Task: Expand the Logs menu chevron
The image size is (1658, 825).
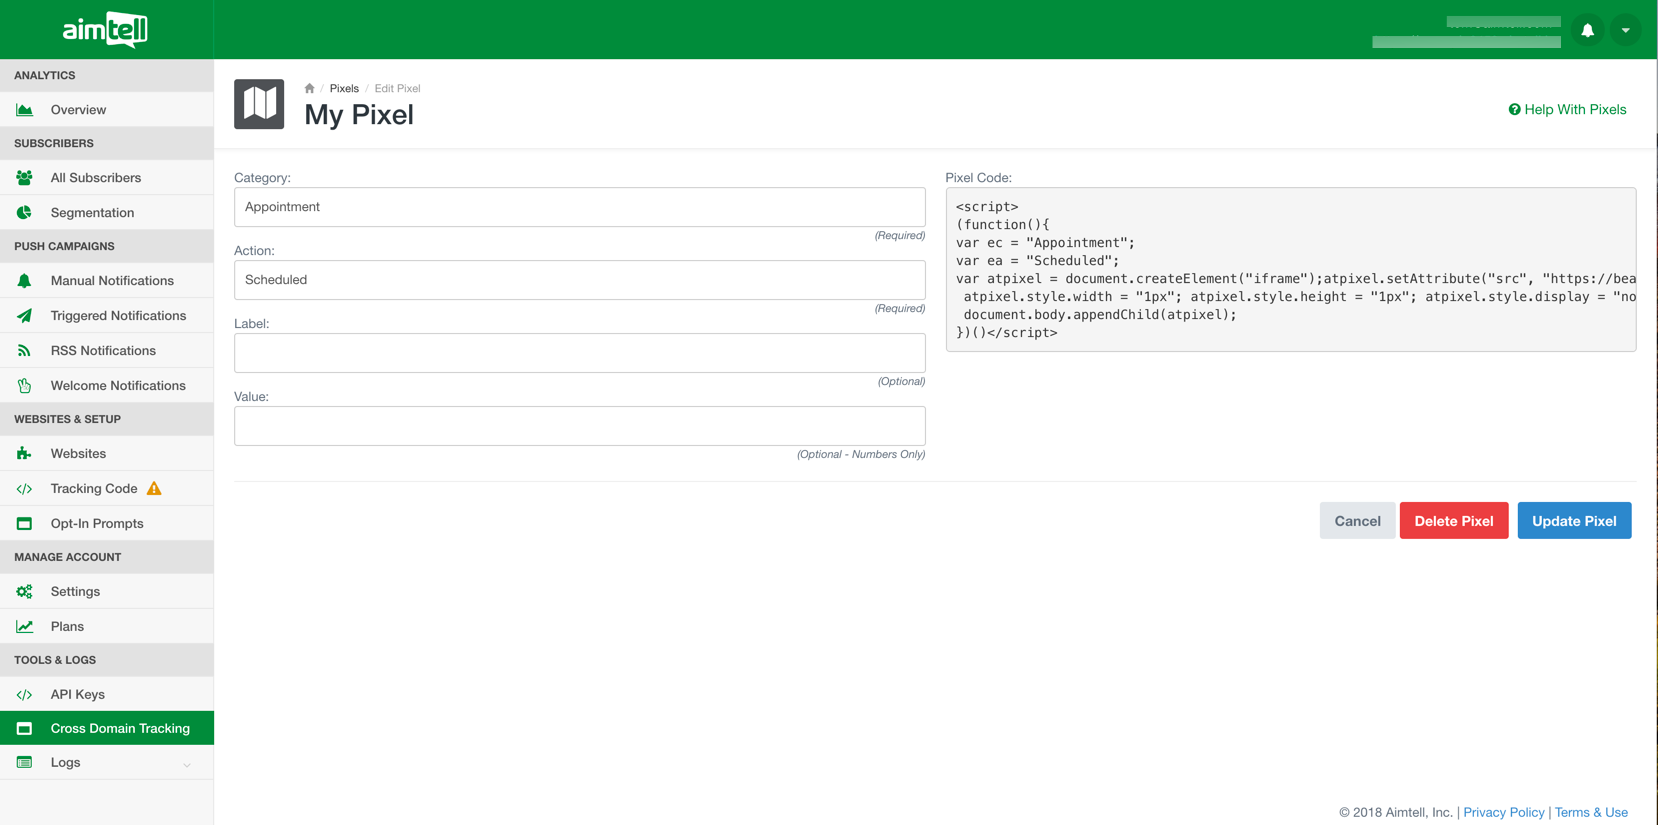Action: pos(187,764)
